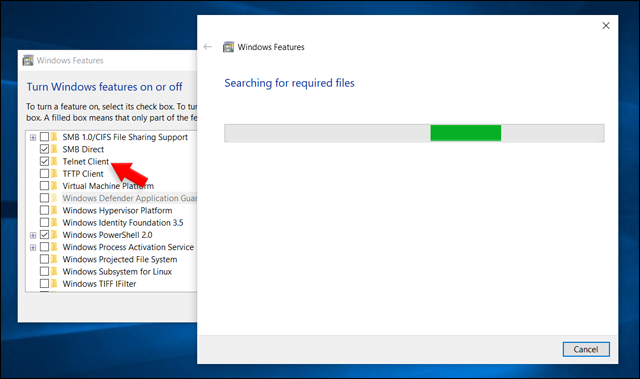The image size is (640, 379).
Task: Click the Turn Windows features on or off heading
Action: tap(104, 87)
